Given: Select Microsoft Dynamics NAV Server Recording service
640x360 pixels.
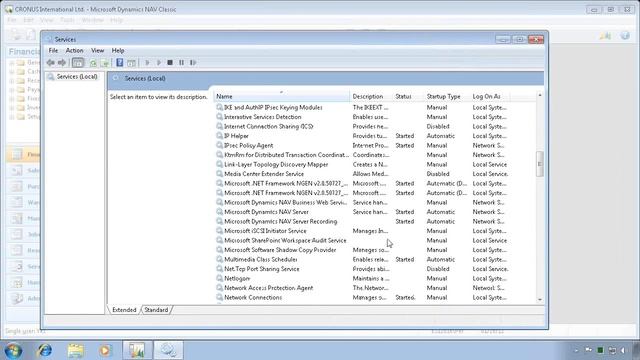Looking at the screenshot, I should (362, 221).
